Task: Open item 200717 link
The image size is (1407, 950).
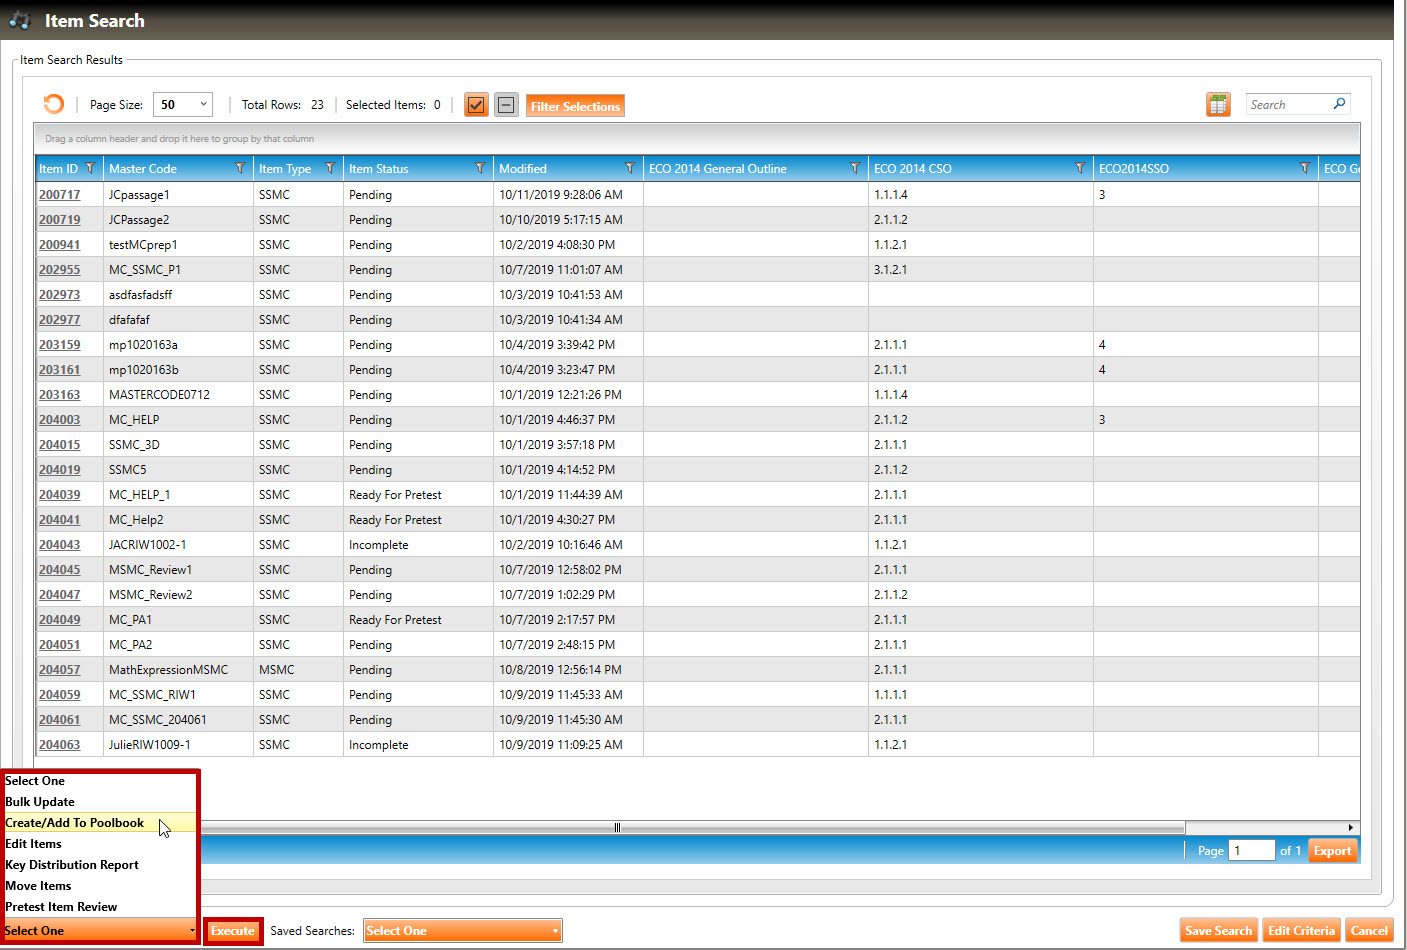Action: click(x=59, y=195)
